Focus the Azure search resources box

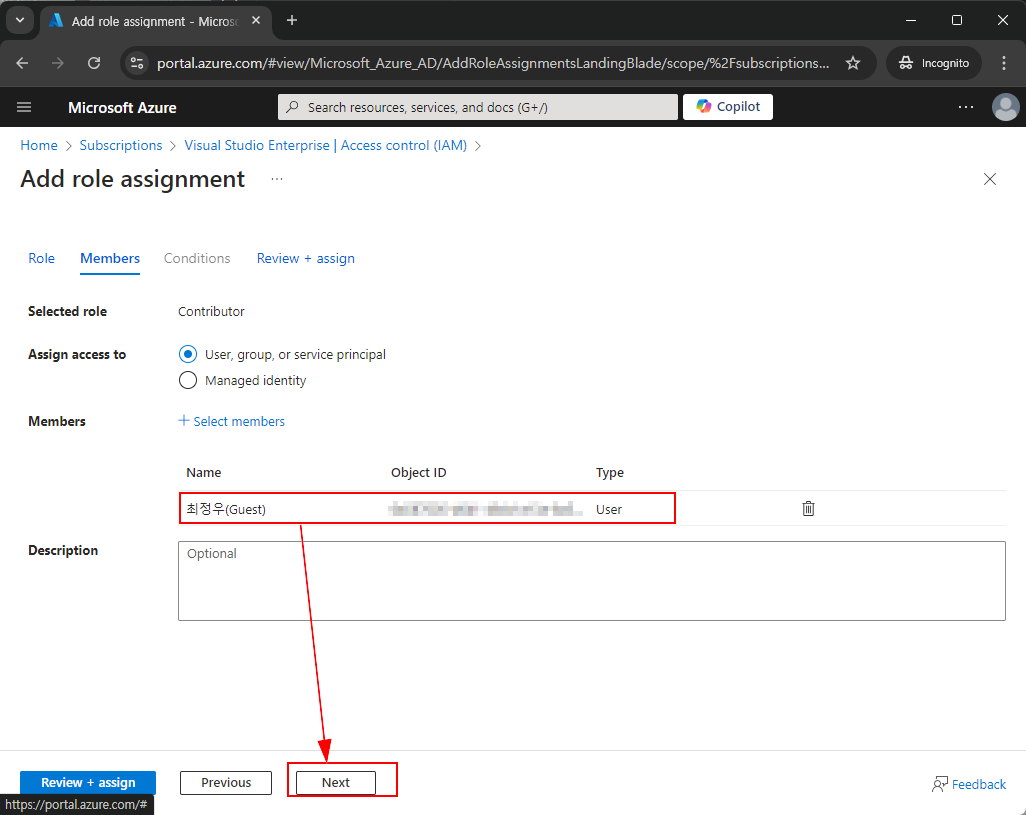[478, 107]
